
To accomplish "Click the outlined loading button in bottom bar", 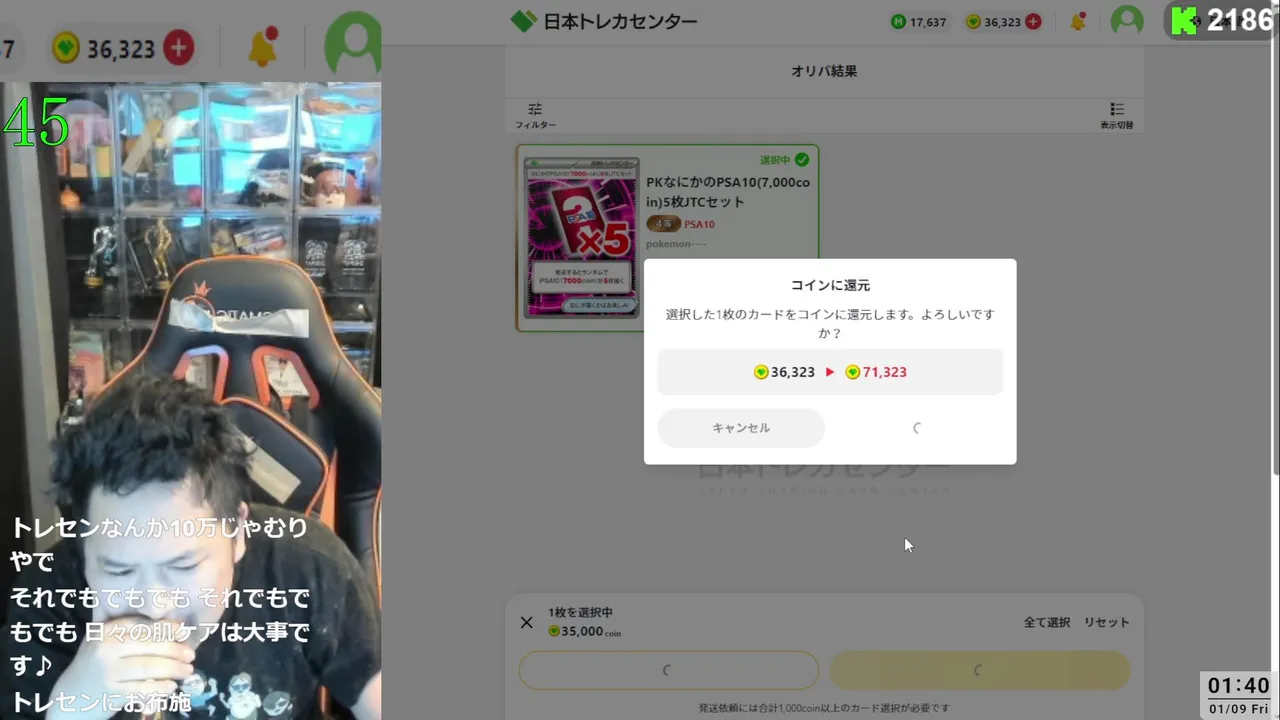I will tap(668, 670).
